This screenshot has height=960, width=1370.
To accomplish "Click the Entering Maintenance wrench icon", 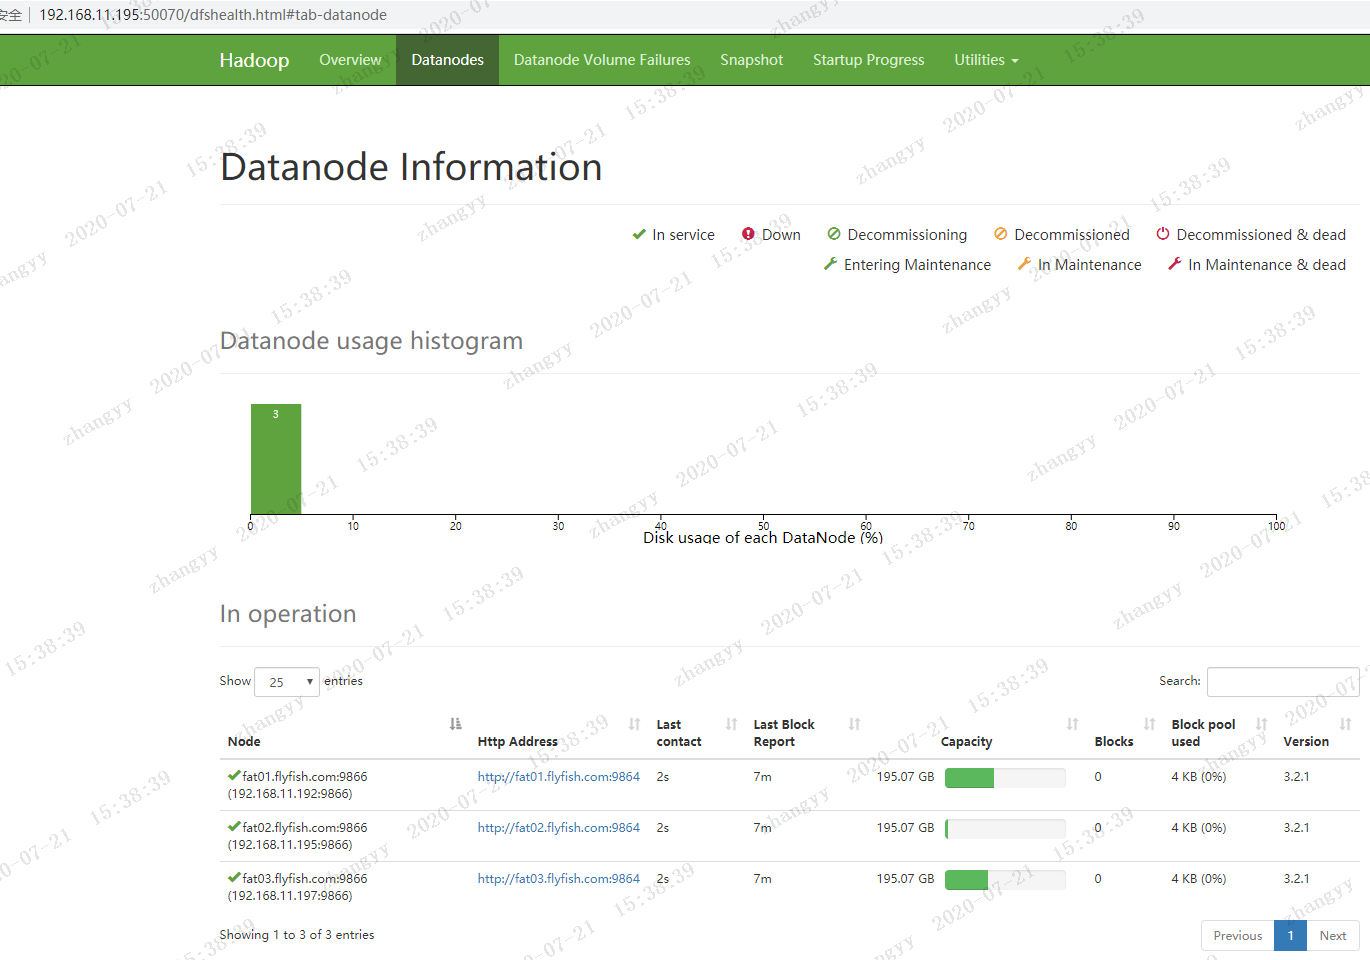I will 830,264.
